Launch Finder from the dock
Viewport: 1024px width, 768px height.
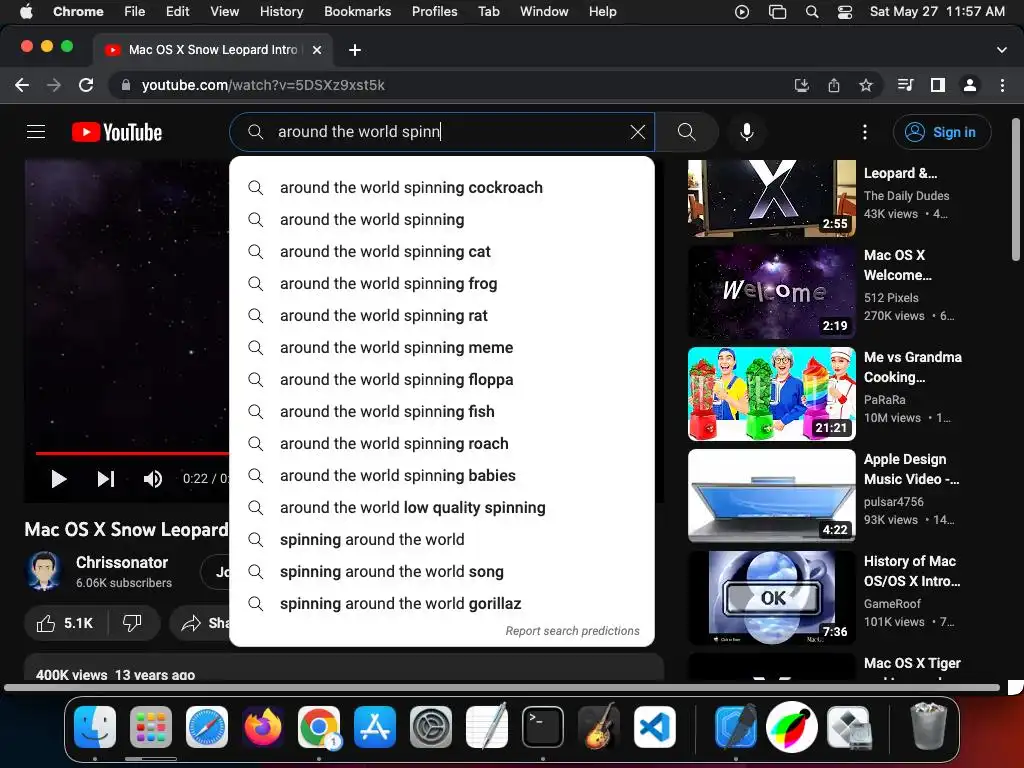coord(95,726)
